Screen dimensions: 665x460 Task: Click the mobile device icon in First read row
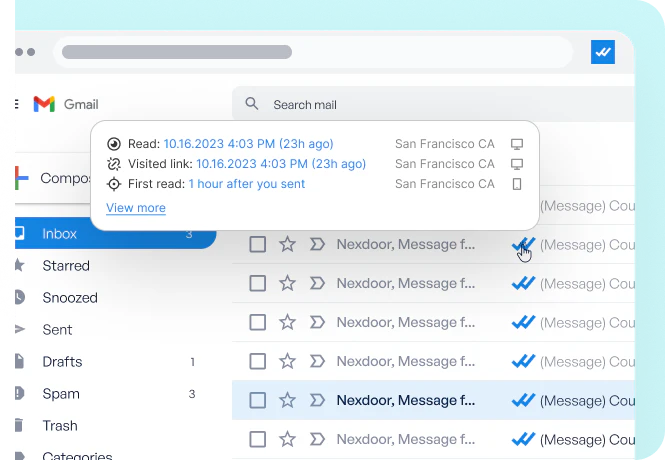pyautogui.click(x=517, y=184)
